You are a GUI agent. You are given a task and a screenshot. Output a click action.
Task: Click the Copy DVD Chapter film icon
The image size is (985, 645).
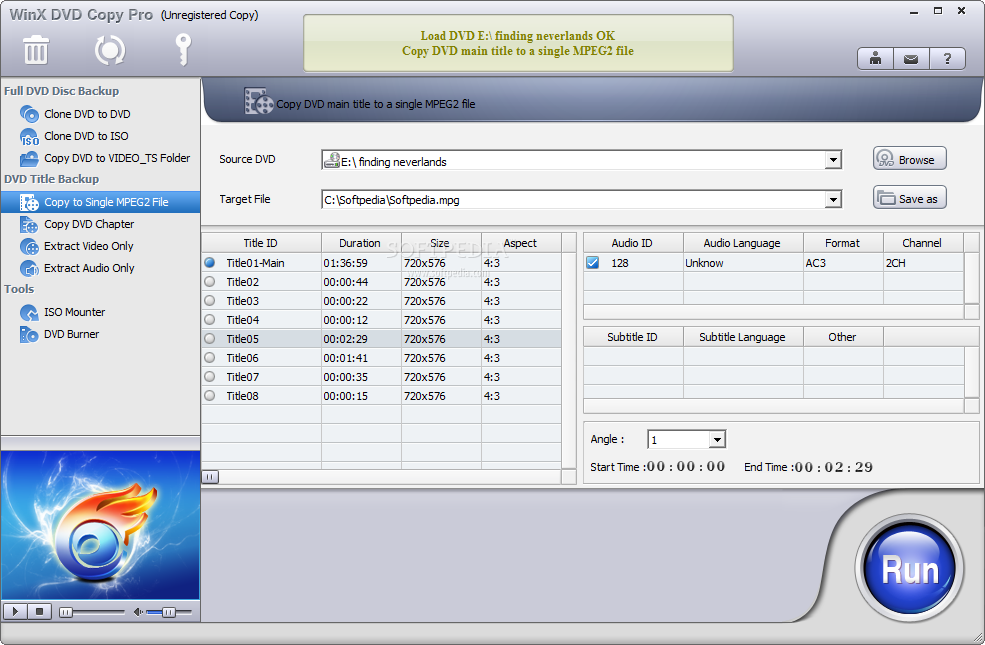(x=29, y=224)
